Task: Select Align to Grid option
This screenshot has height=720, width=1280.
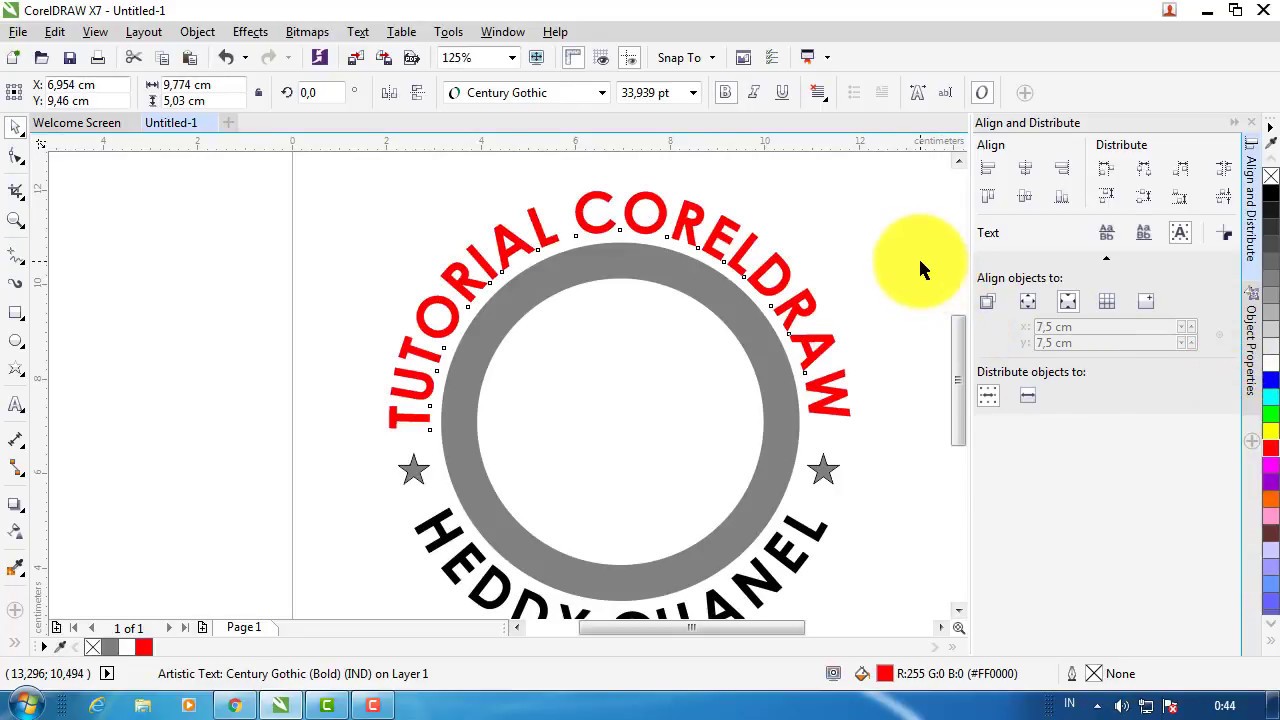Action: click(1107, 301)
